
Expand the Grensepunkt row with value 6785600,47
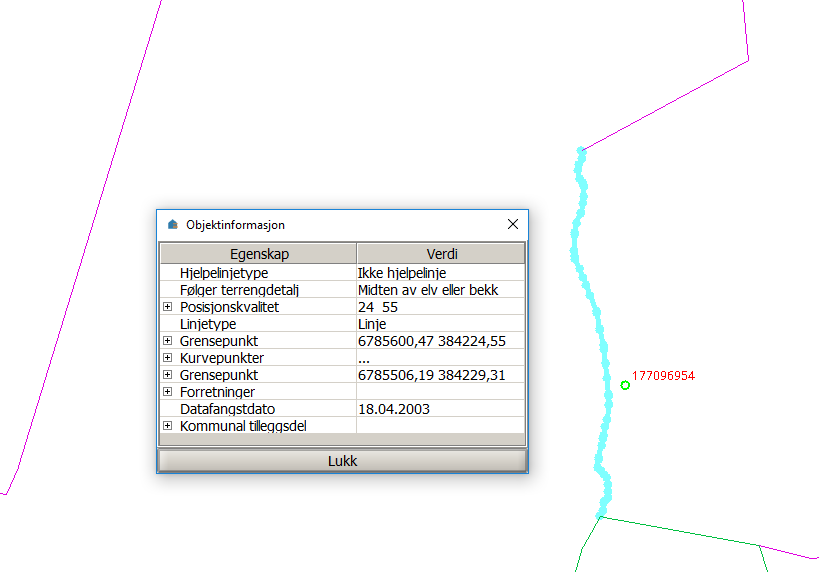[168, 341]
